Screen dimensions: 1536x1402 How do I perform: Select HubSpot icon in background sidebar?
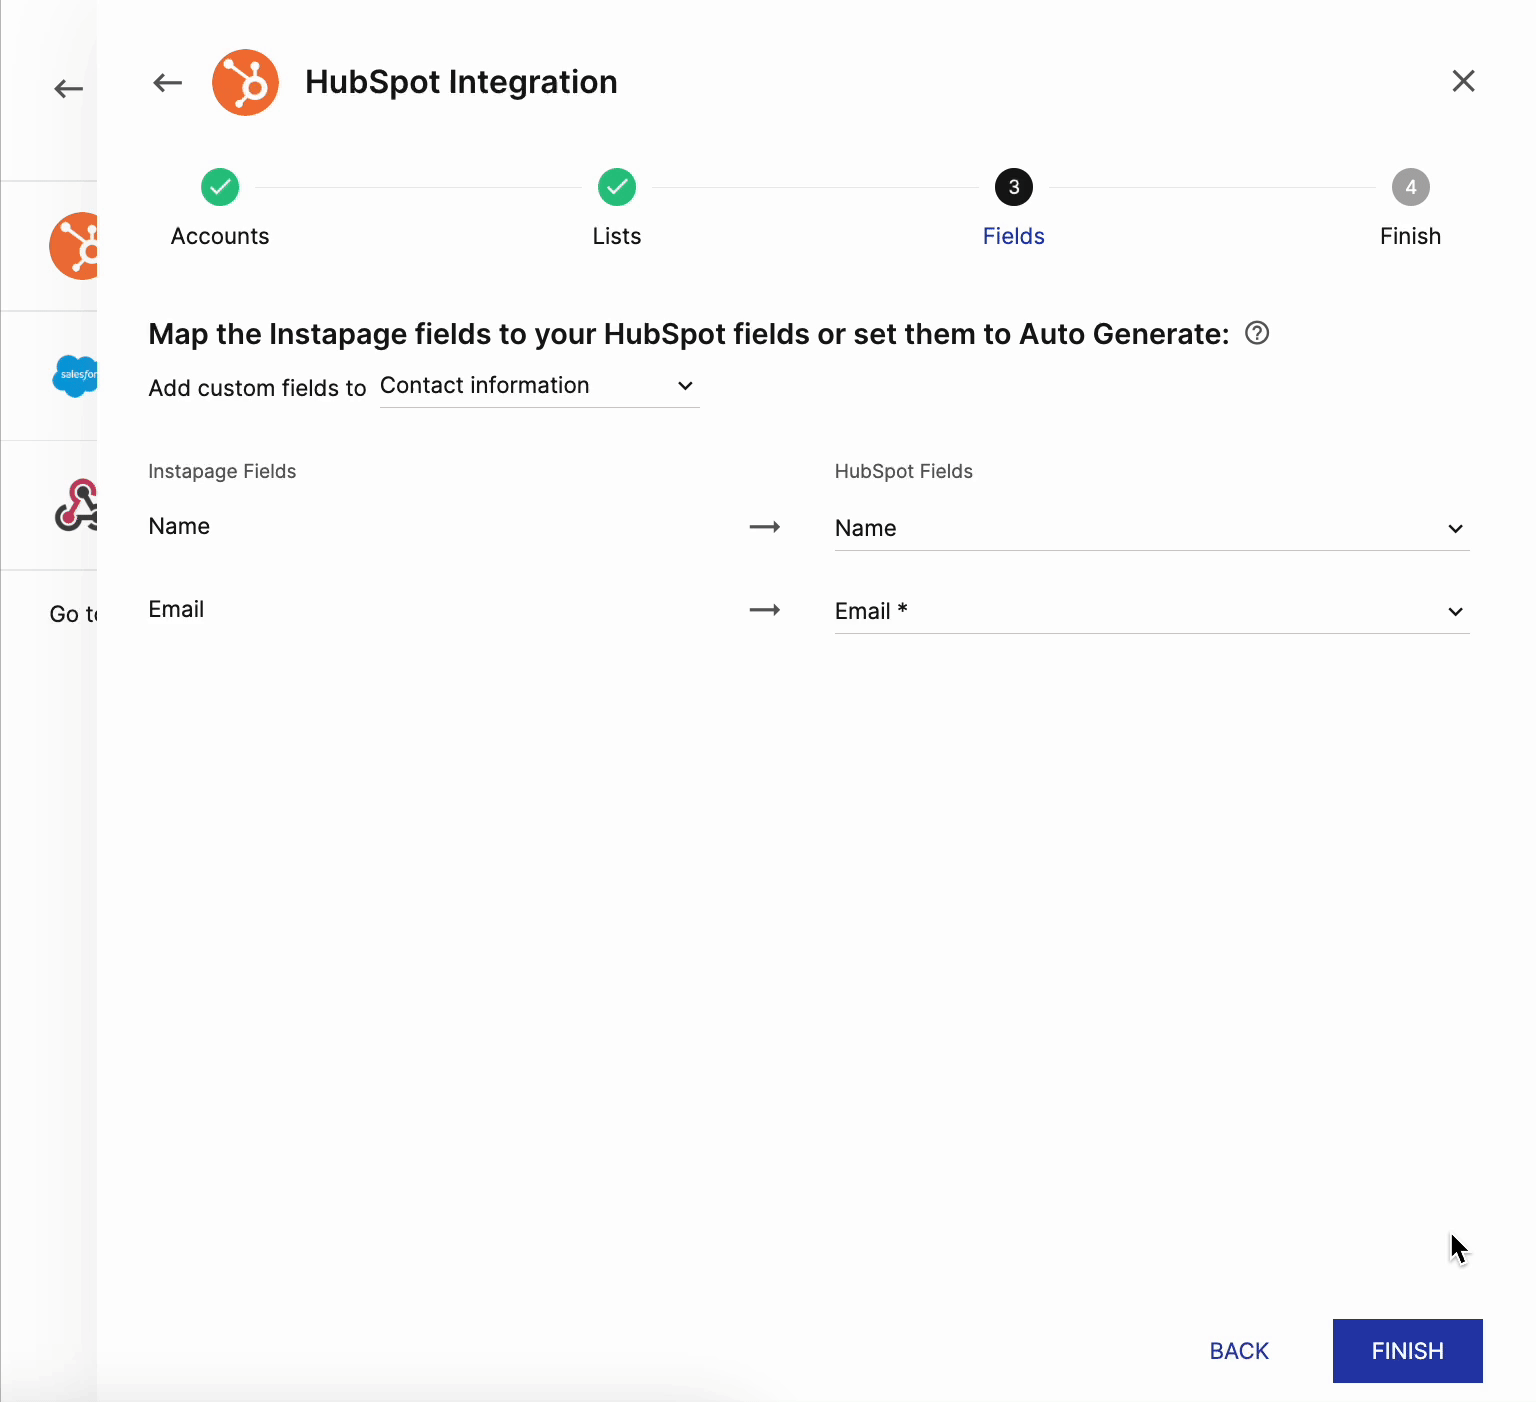(x=74, y=246)
